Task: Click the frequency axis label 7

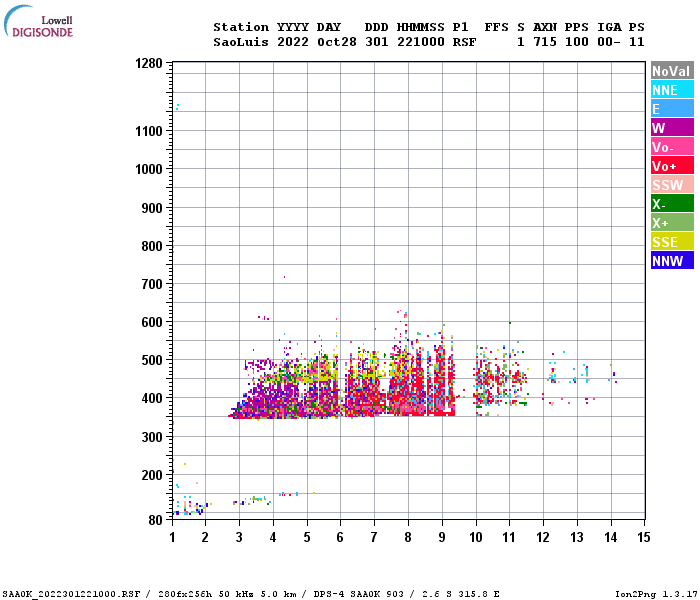Action: (x=374, y=537)
